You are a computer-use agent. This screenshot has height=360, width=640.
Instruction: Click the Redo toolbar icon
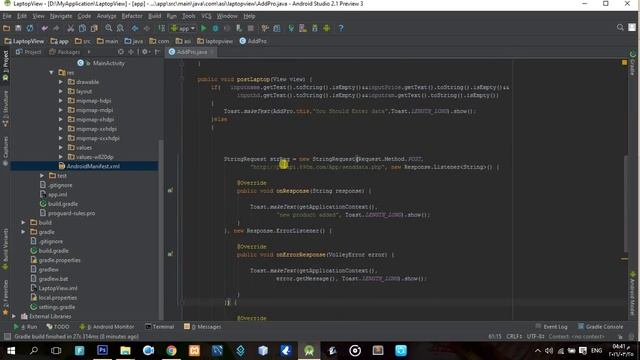56,28
